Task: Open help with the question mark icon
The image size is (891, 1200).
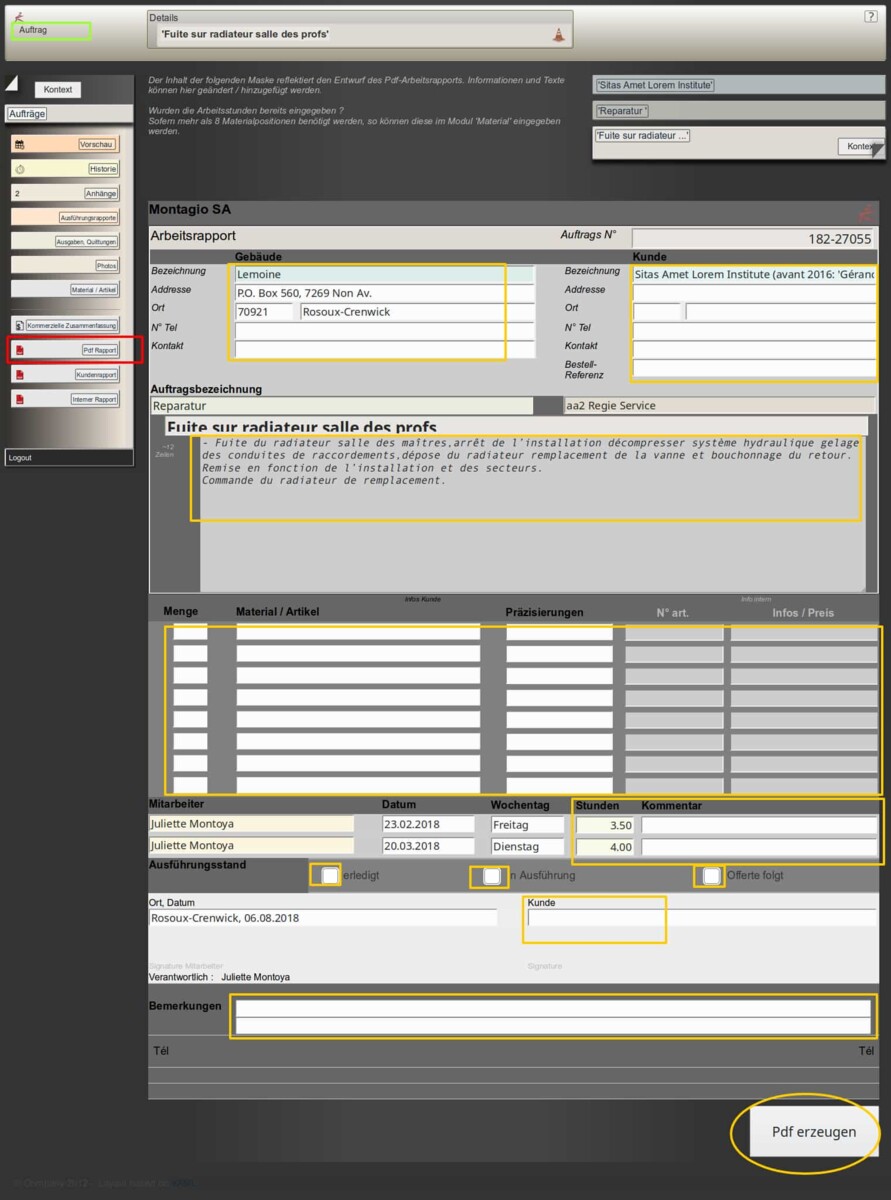Action: (870, 16)
